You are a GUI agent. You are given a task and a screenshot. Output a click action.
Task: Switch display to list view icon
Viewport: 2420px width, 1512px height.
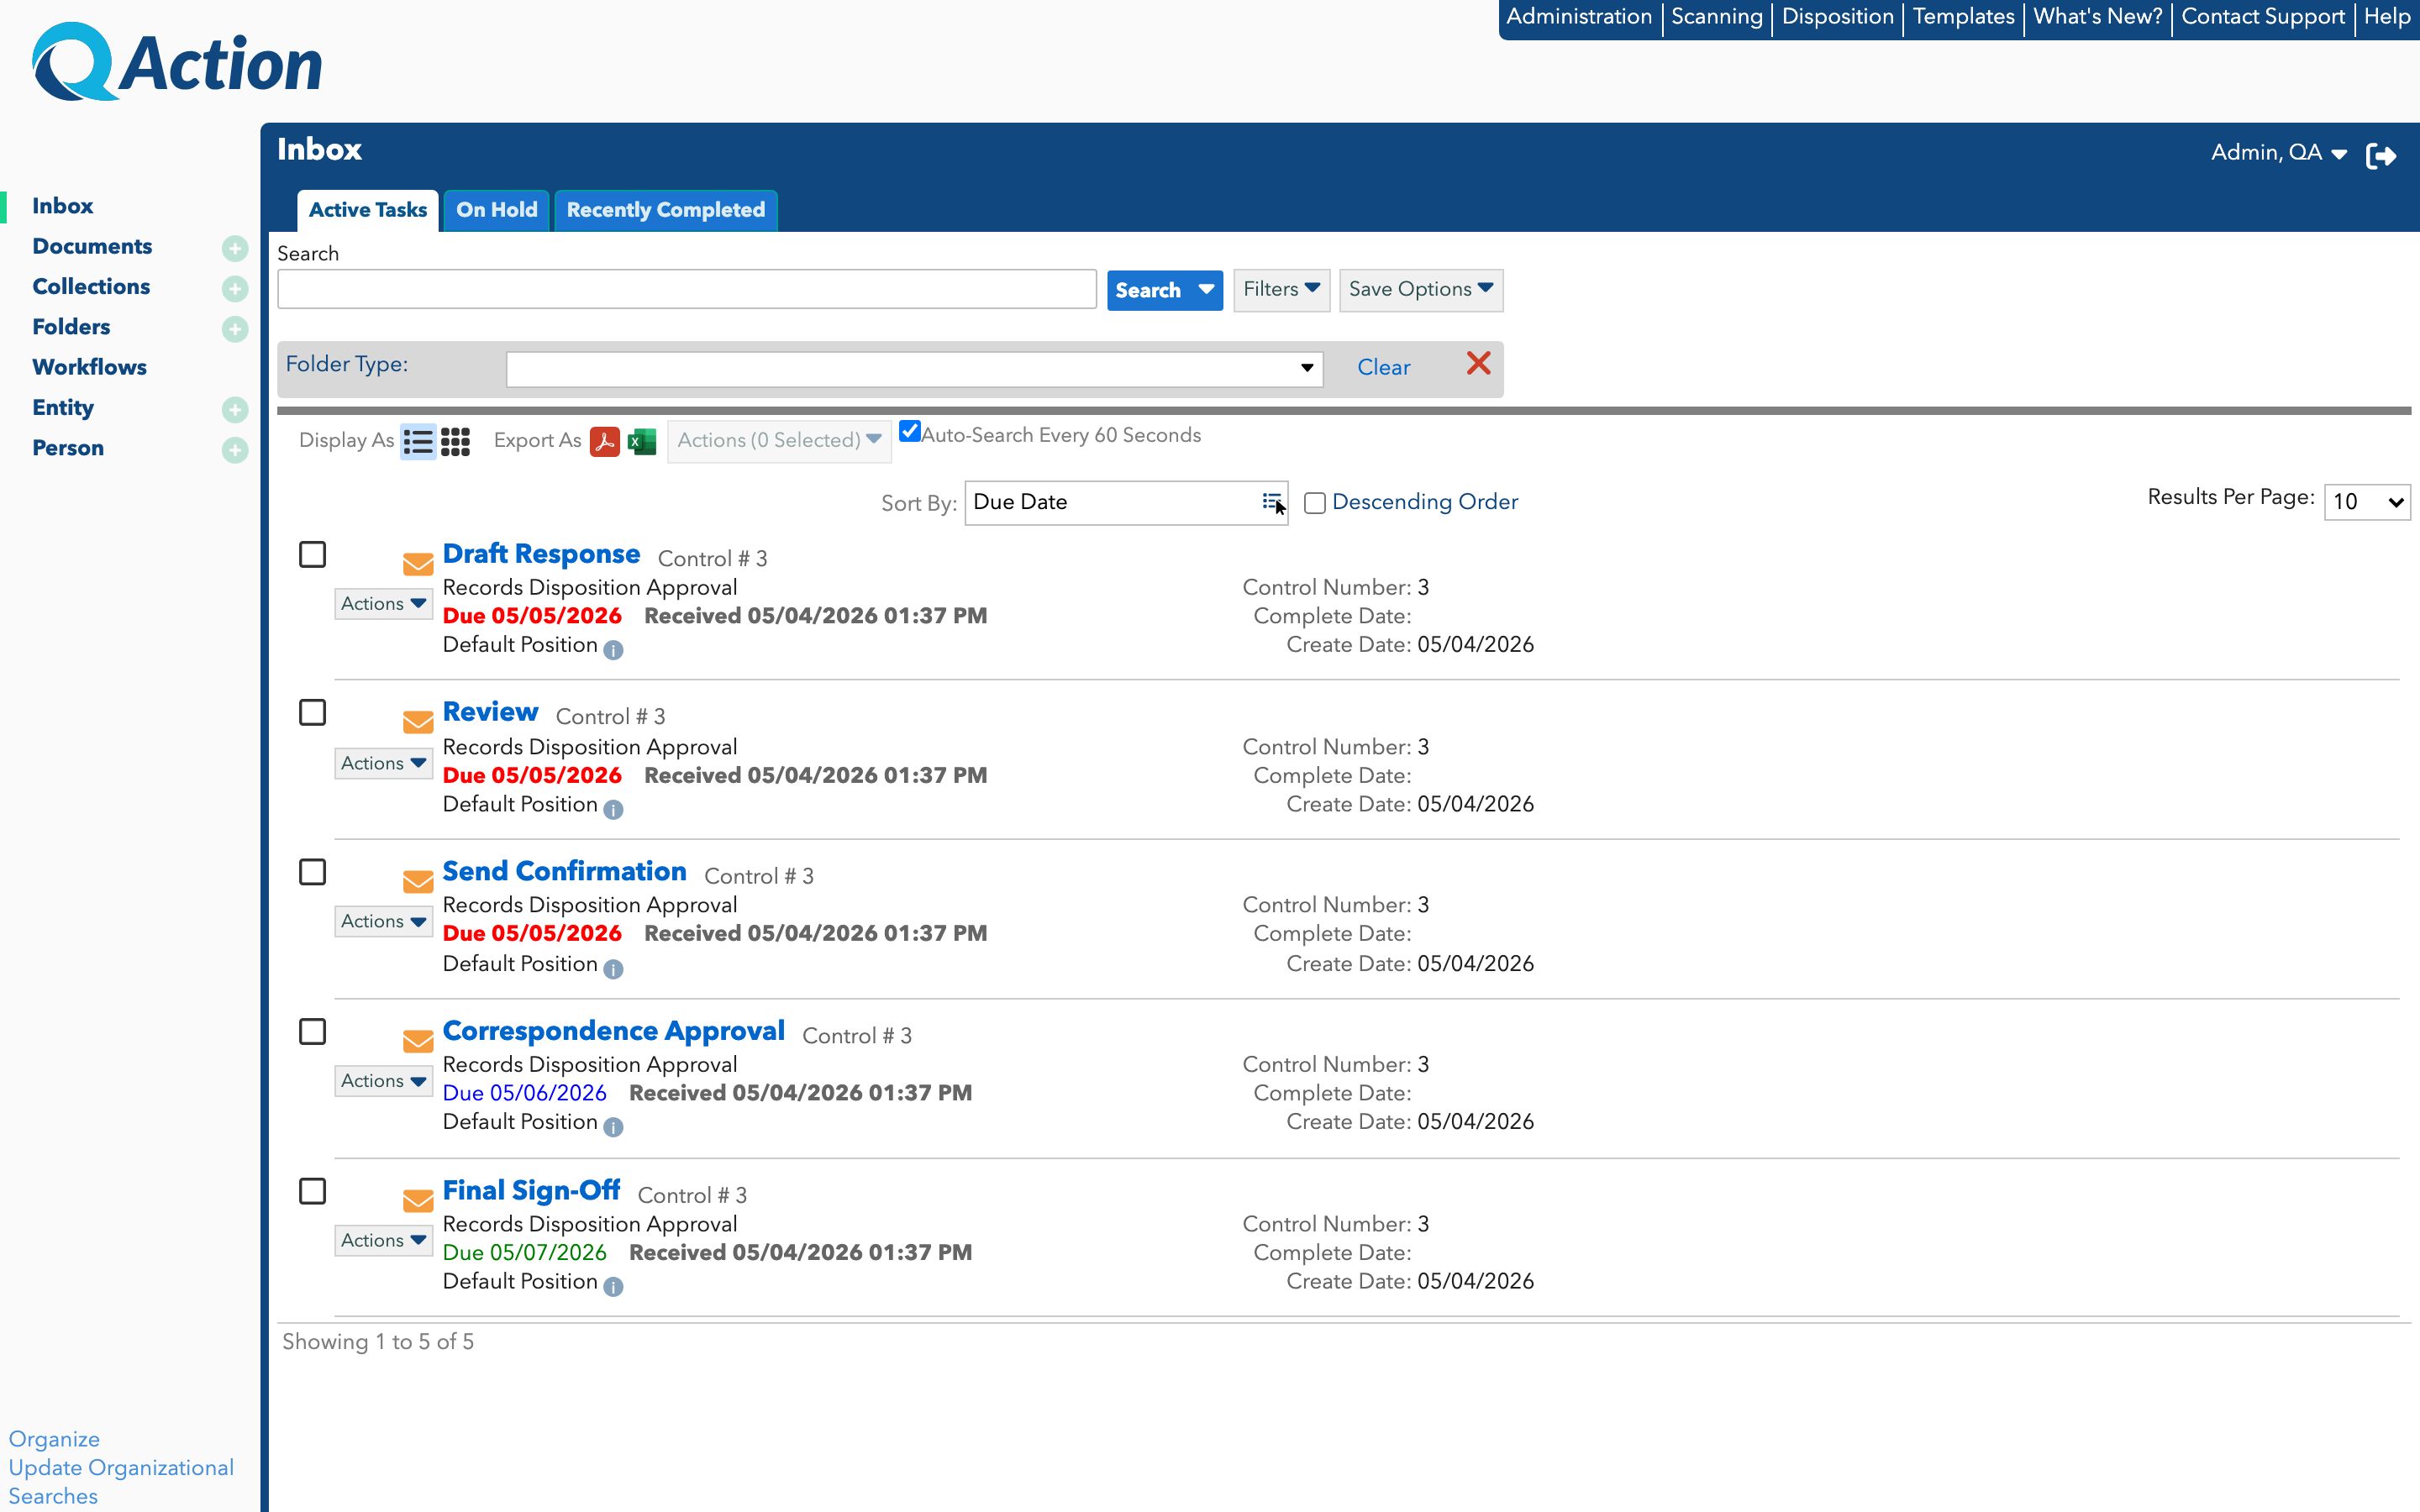(x=418, y=441)
